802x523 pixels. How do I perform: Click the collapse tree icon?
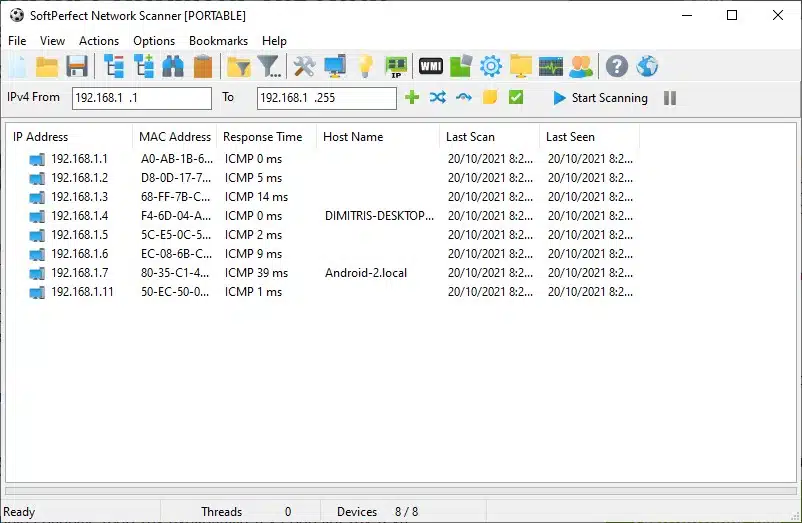(114, 67)
